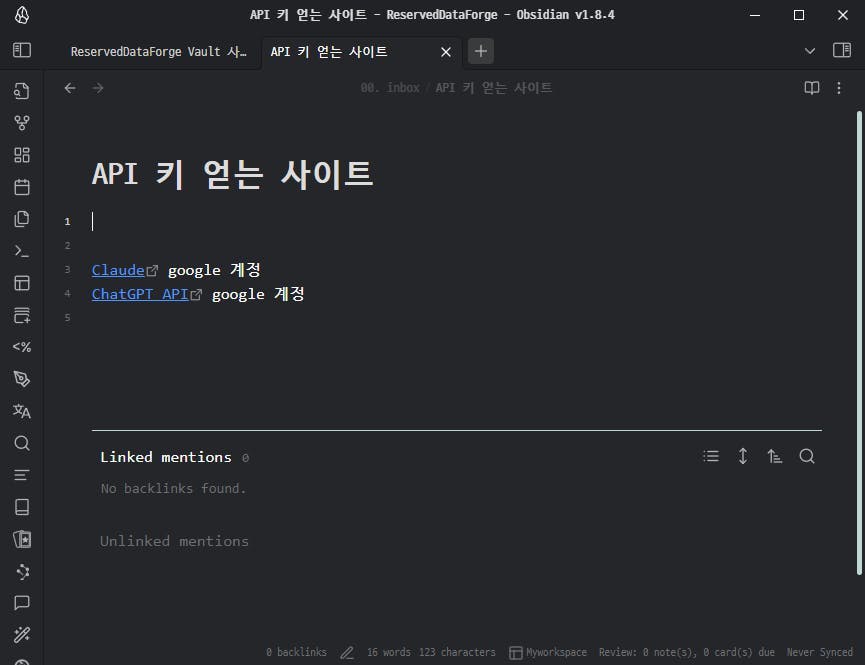Collapse results in backlinks list icon
This screenshot has height=665, width=865.
point(711,456)
